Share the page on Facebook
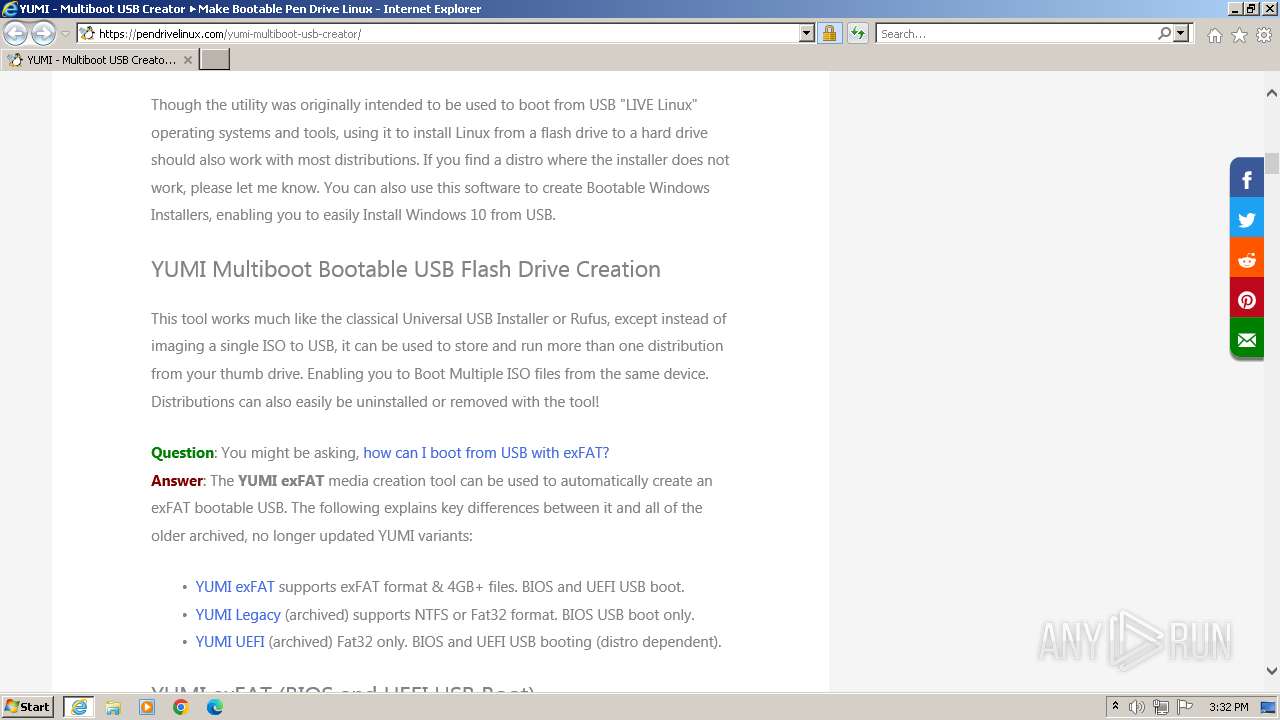Viewport: 1280px width, 720px height. (x=1247, y=180)
